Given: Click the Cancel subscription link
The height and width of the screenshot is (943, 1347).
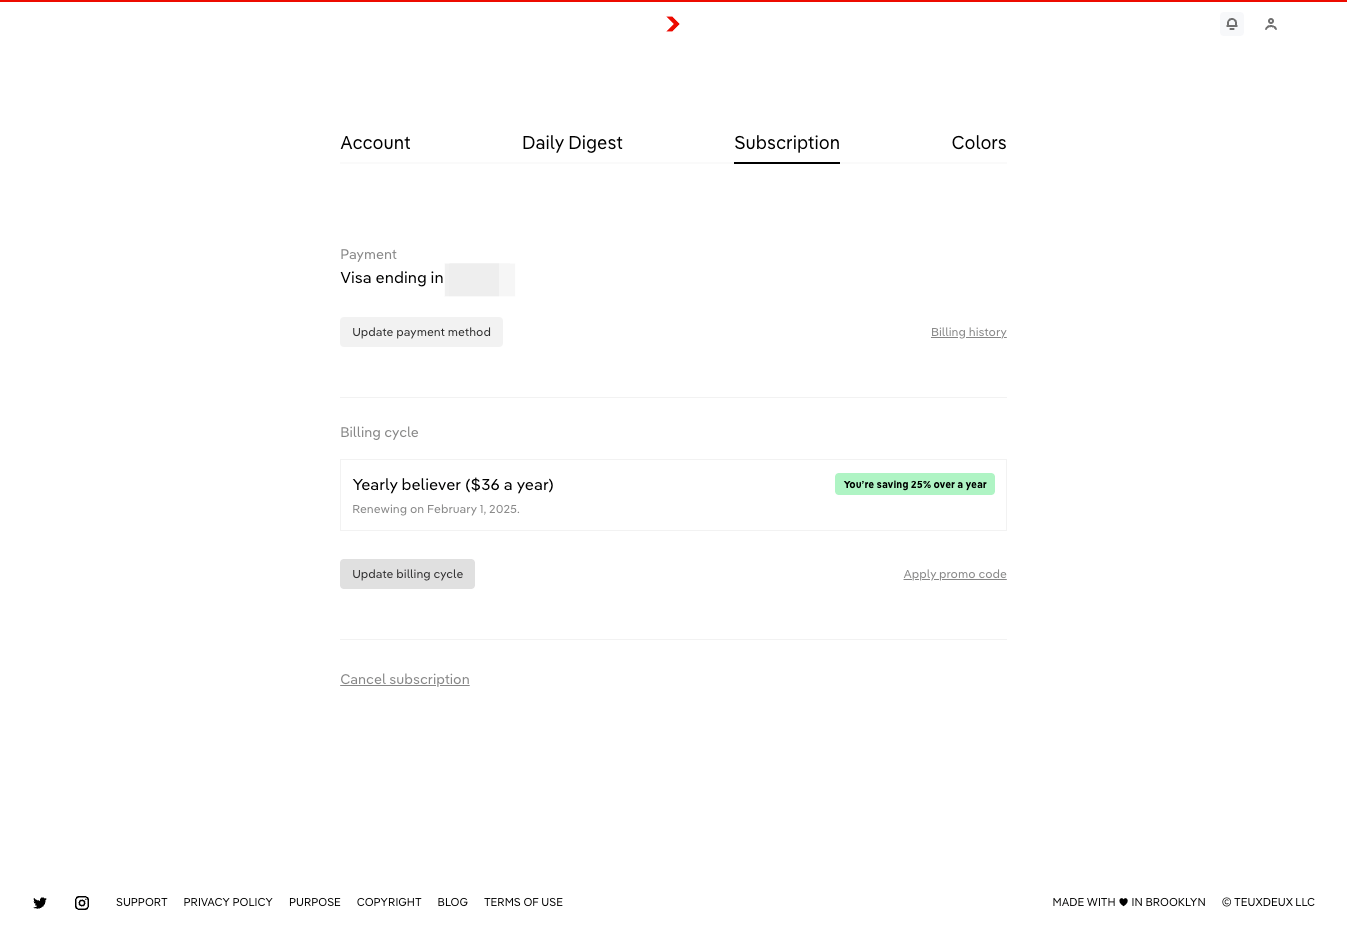Looking at the screenshot, I should coord(405,679).
